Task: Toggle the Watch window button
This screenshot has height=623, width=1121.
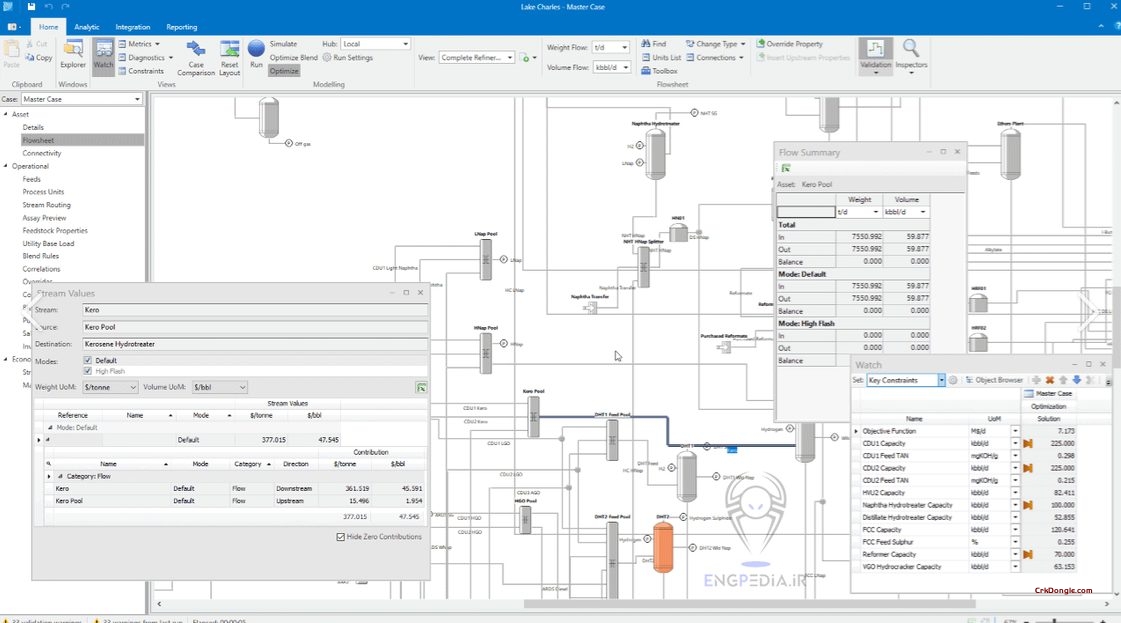Action: 104,55
